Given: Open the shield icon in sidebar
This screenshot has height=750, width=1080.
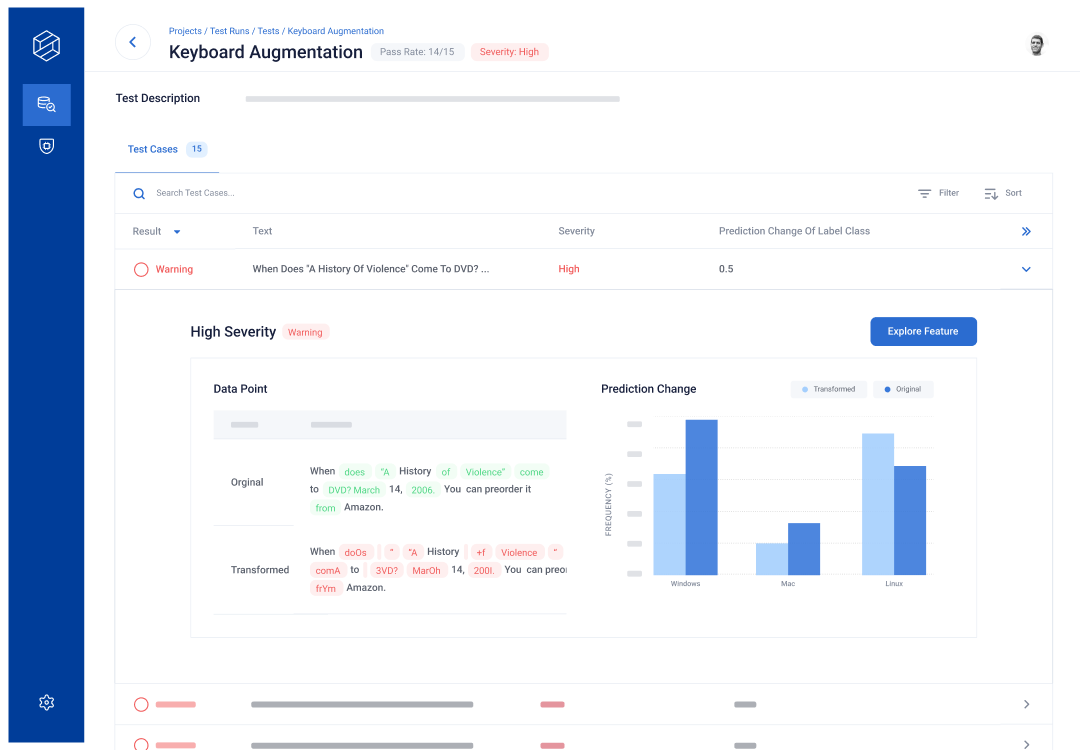Looking at the screenshot, I should coord(46,146).
